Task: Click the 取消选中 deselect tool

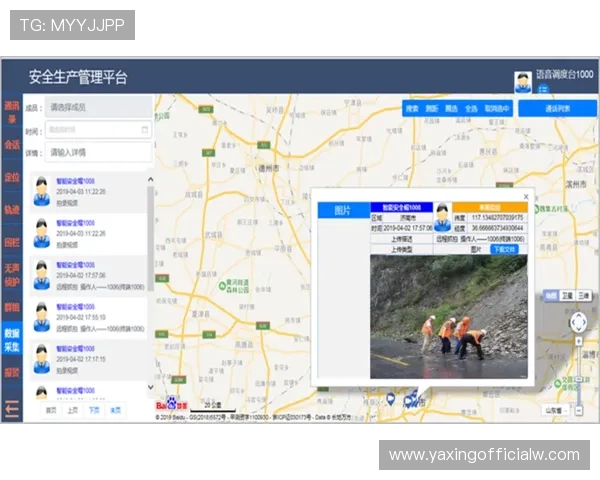Action: [x=497, y=109]
